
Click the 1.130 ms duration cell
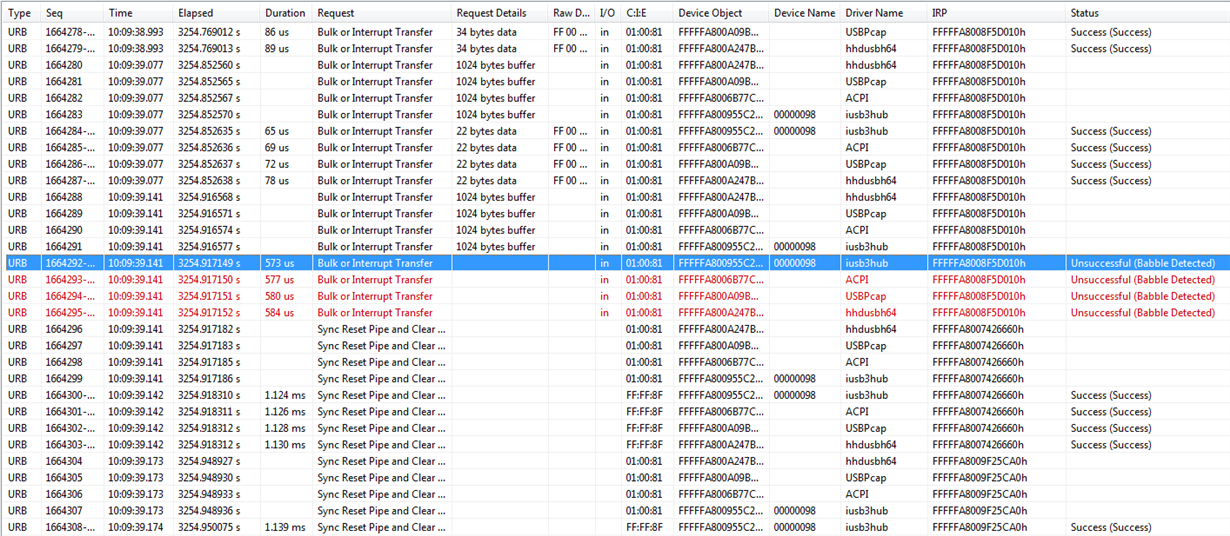coord(285,444)
